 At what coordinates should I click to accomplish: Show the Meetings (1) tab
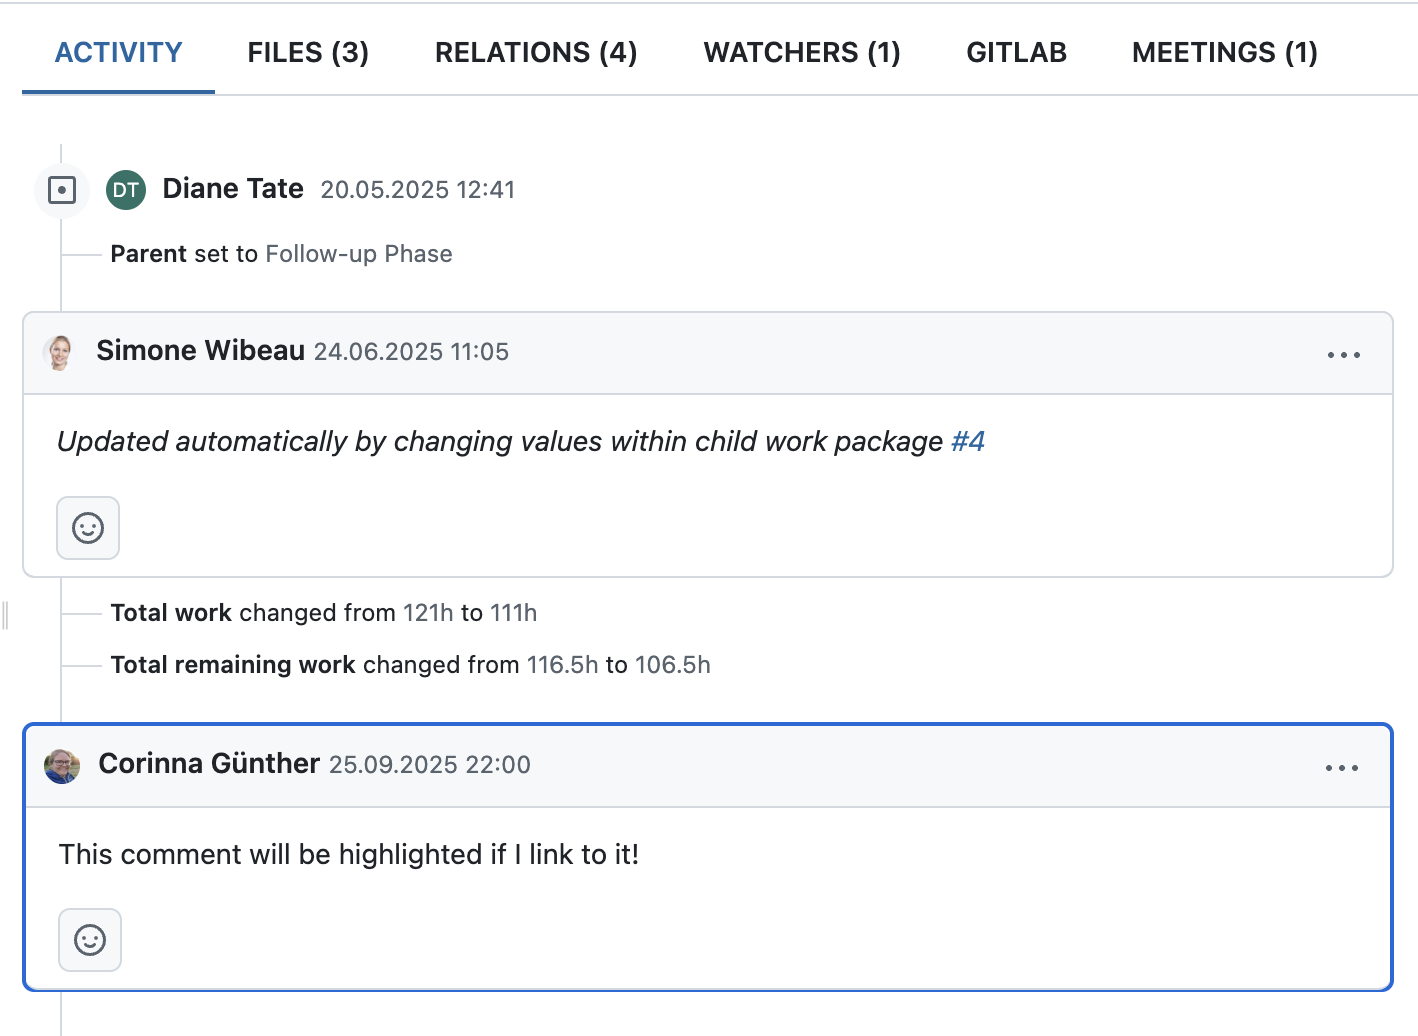tap(1224, 52)
